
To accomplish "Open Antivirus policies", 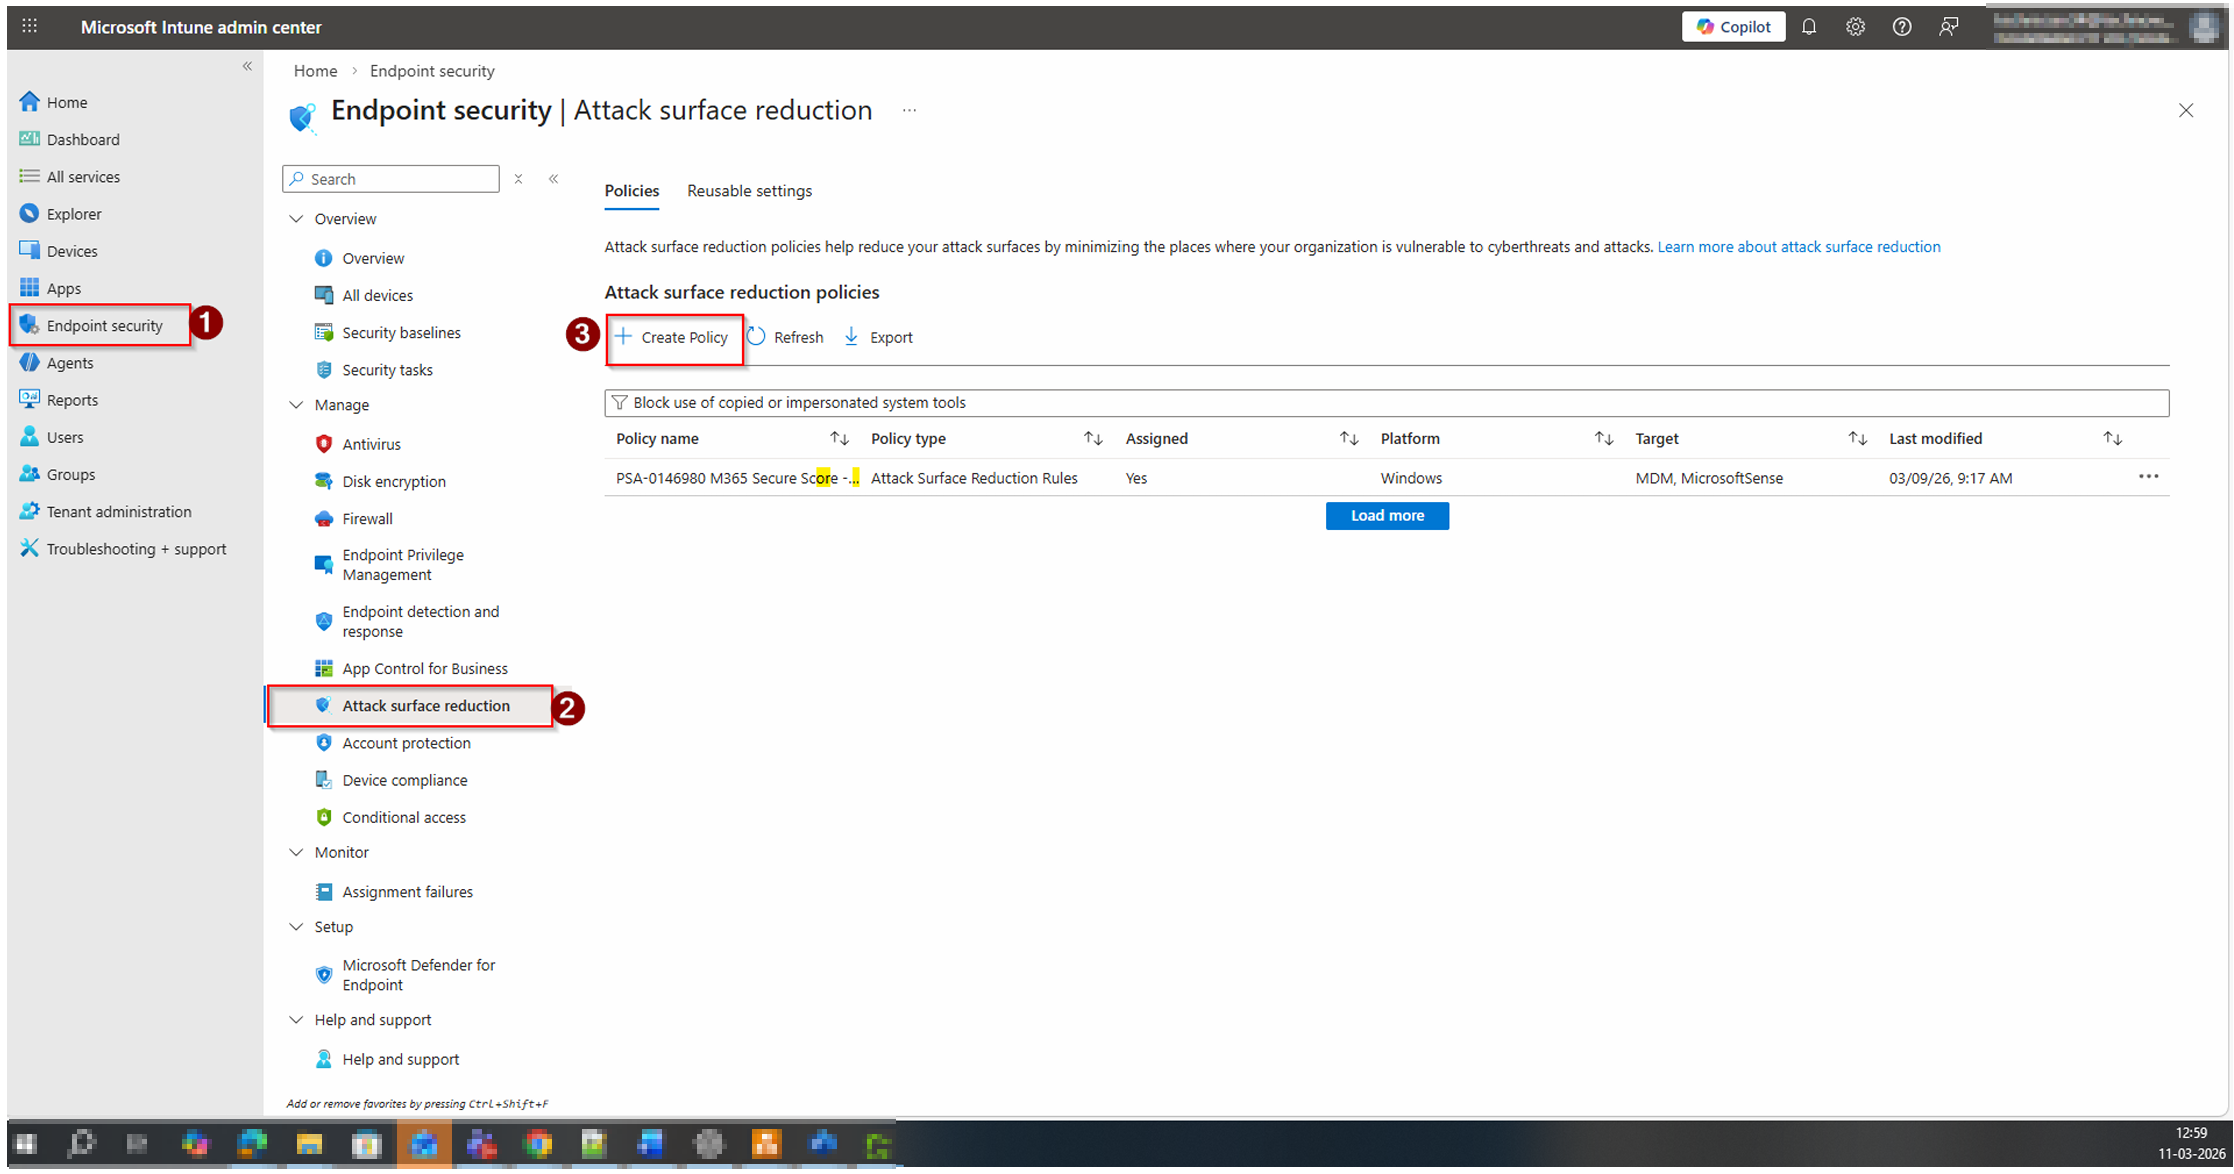I will (x=358, y=444).
